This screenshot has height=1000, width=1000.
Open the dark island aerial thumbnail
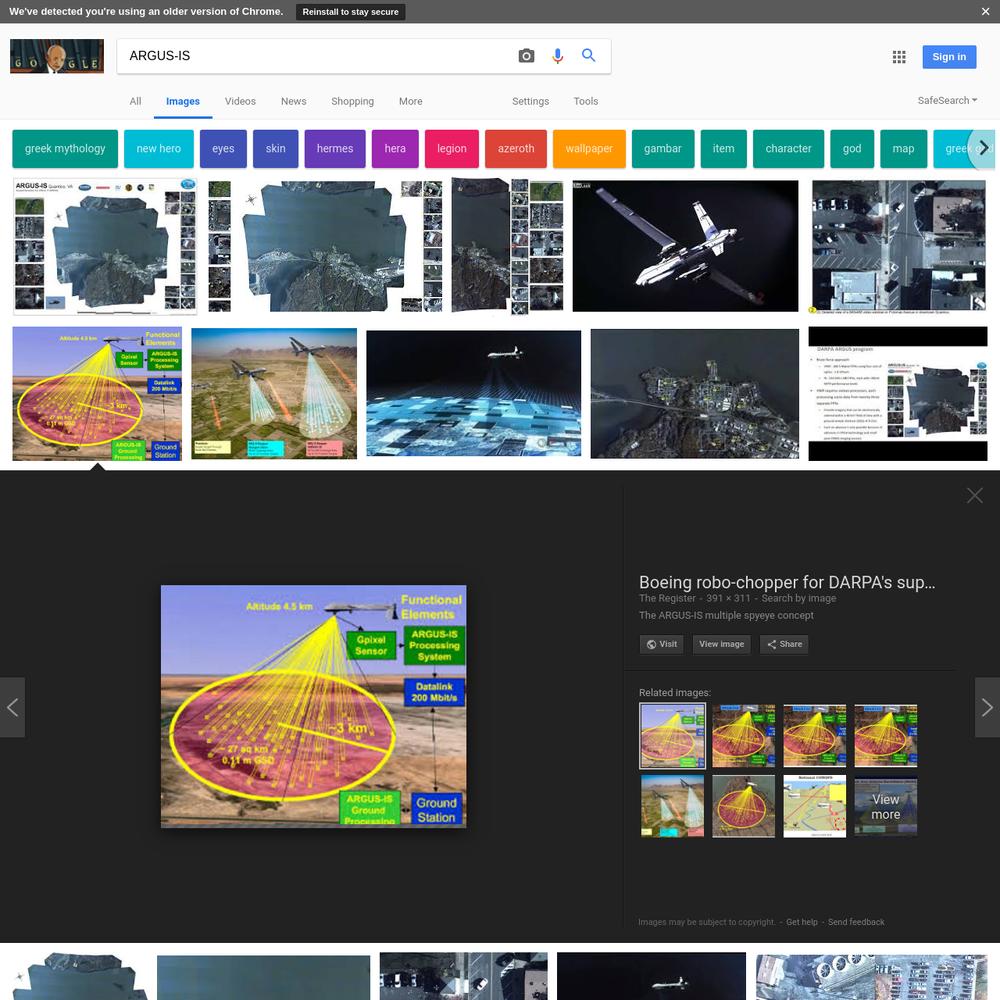pos(694,393)
